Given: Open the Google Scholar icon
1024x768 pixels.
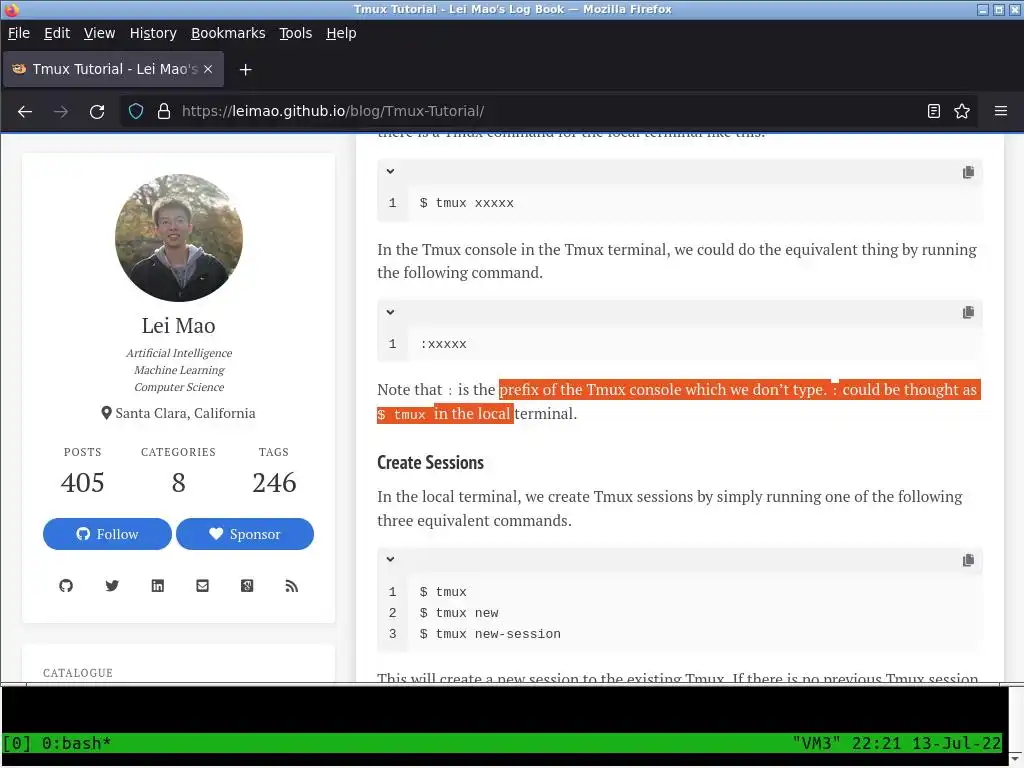Looking at the screenshot, I should point(247,586).
